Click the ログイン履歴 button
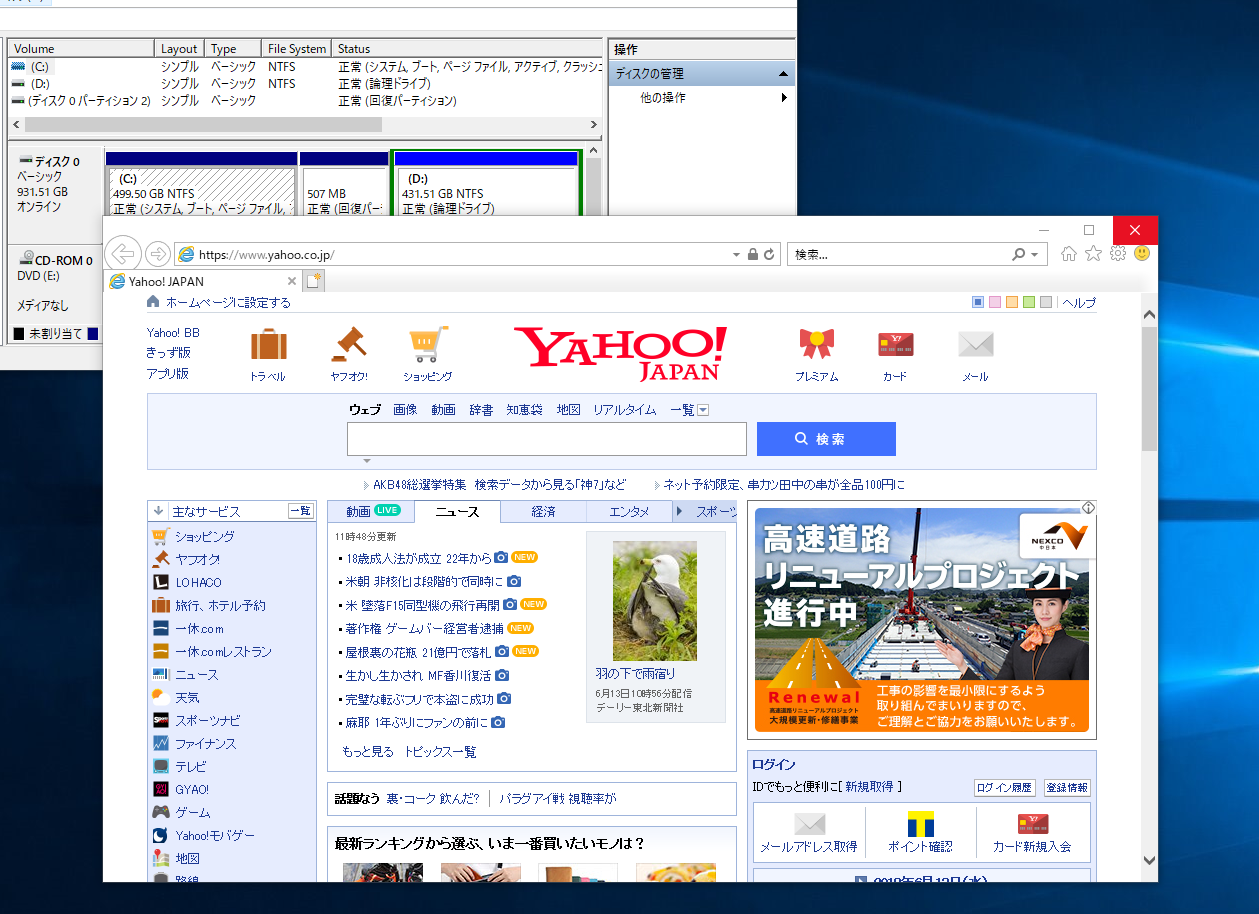Image resolution: width=1259 pixels, height=914 pixels. (x=1005, y=788)
